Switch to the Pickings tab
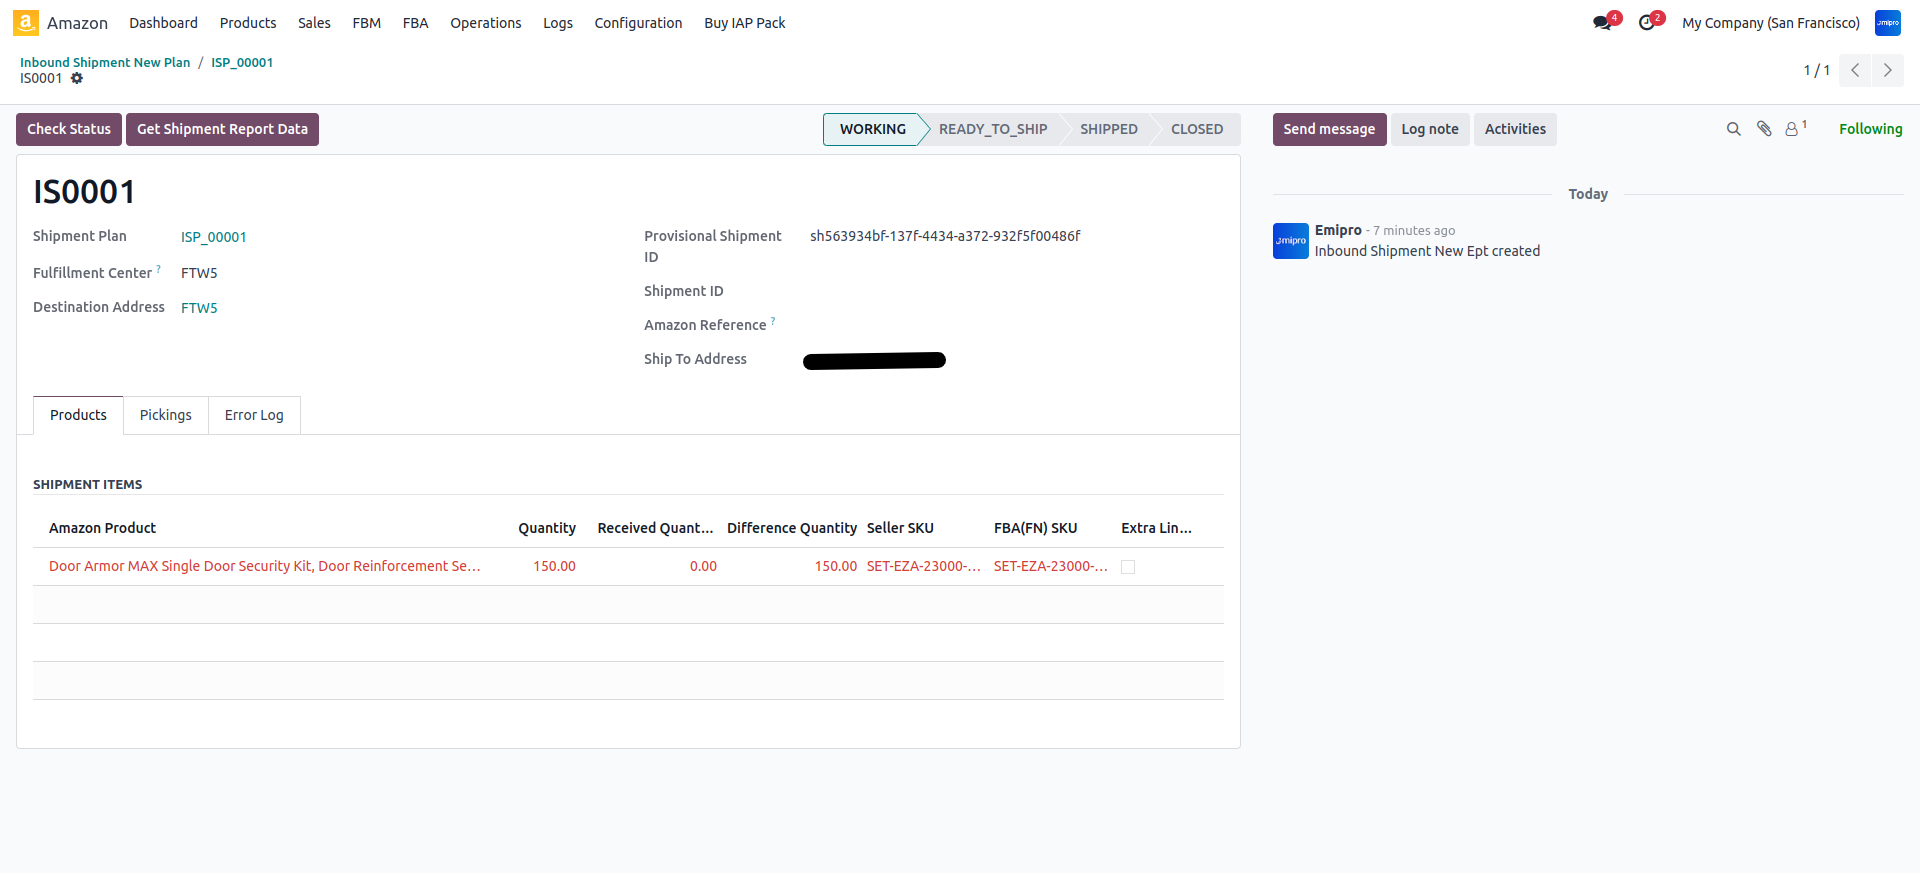Screen dimensions: 1920x873 tap(165, 415)
